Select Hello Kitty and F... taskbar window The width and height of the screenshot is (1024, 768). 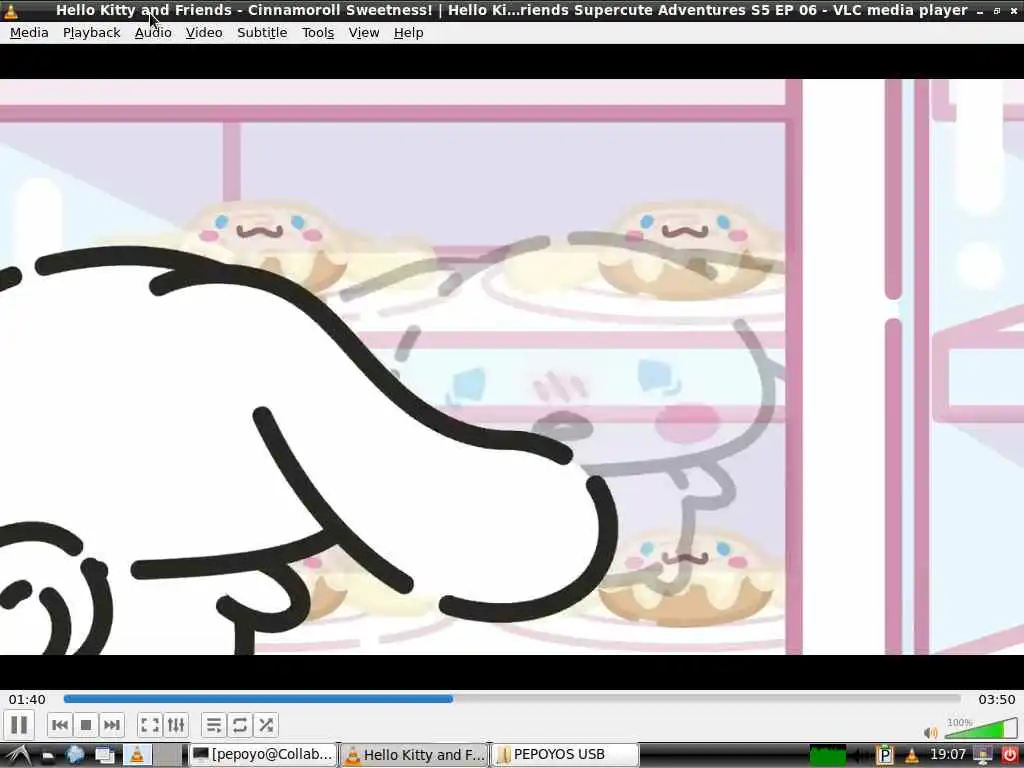[x=415, y=755]
